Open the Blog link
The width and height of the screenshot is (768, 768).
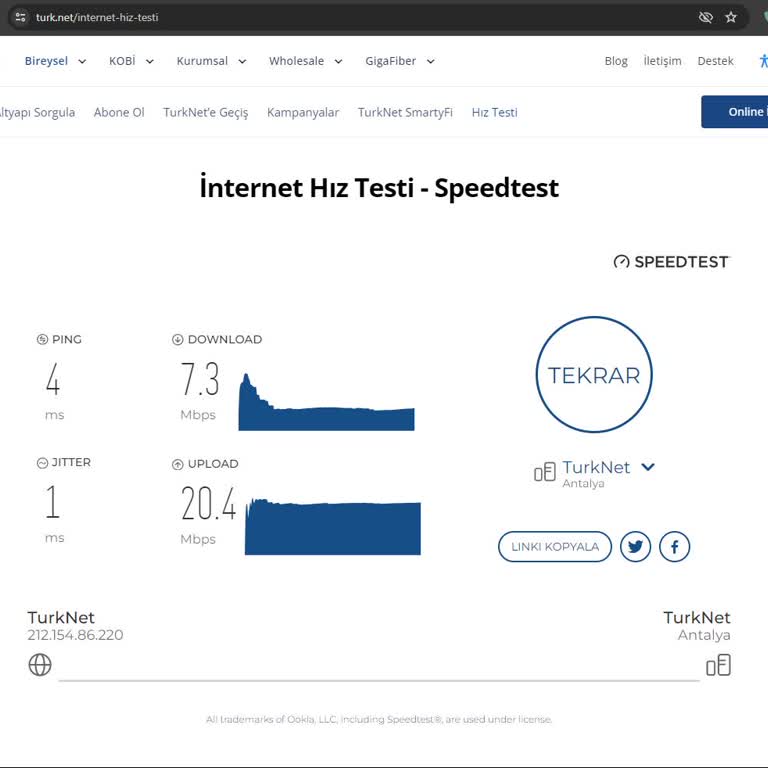pyautogui.click(x=616, y=61)
